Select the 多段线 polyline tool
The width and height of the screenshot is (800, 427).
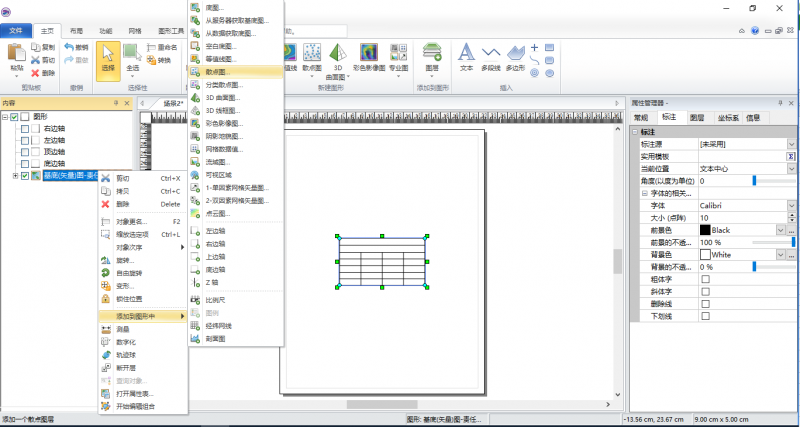point(491,56)
